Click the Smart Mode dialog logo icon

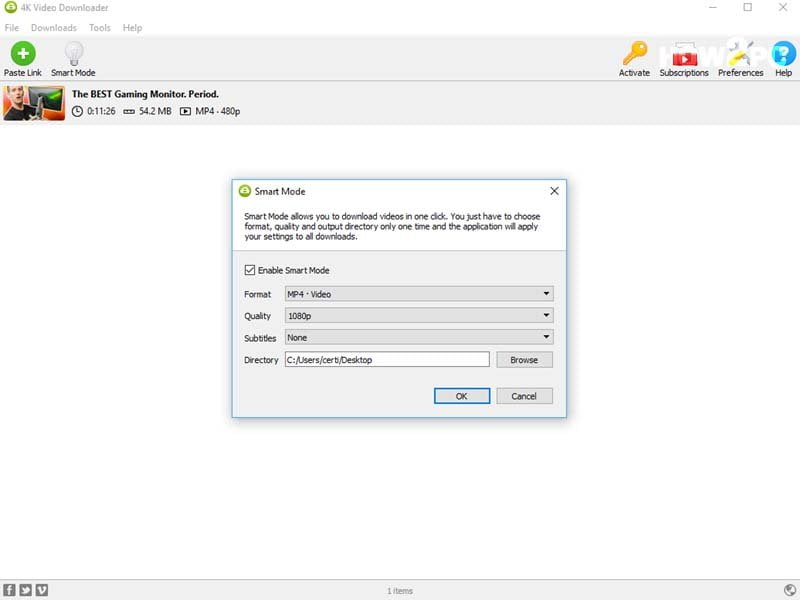coord(245,191)
